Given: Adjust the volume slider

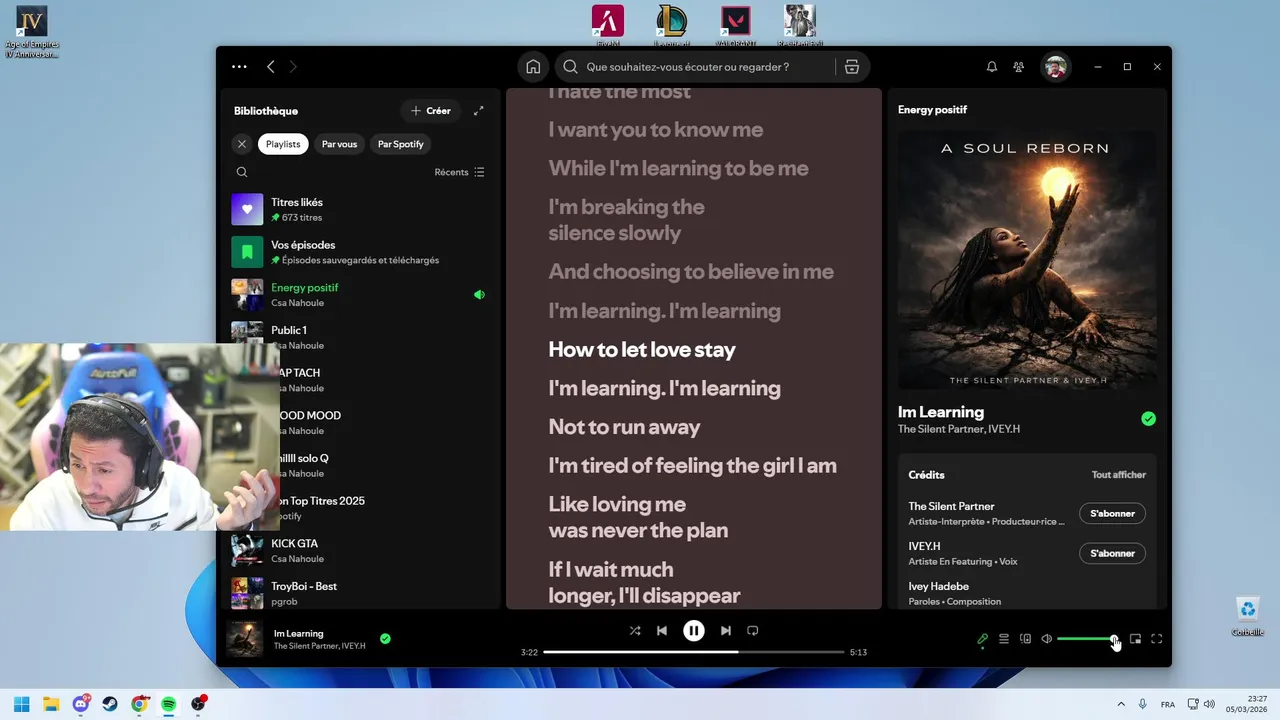Looking at the screenshot, I should (1088, 639).
